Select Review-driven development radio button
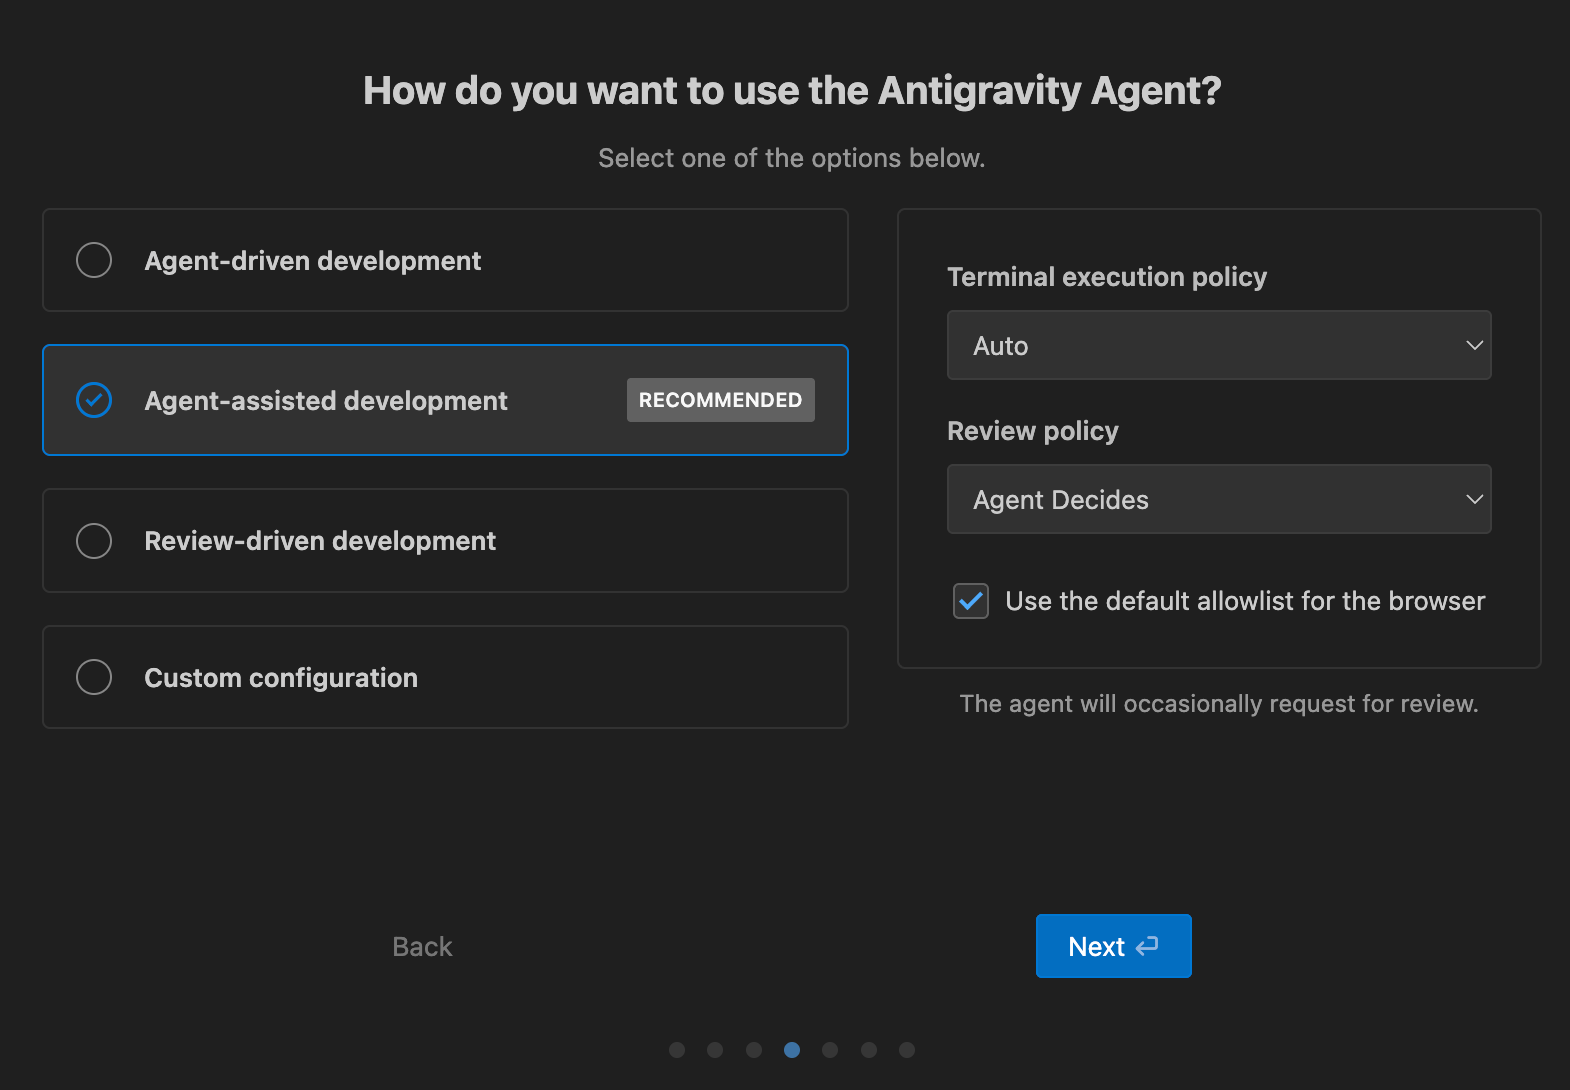 click(x=94, y=541)
